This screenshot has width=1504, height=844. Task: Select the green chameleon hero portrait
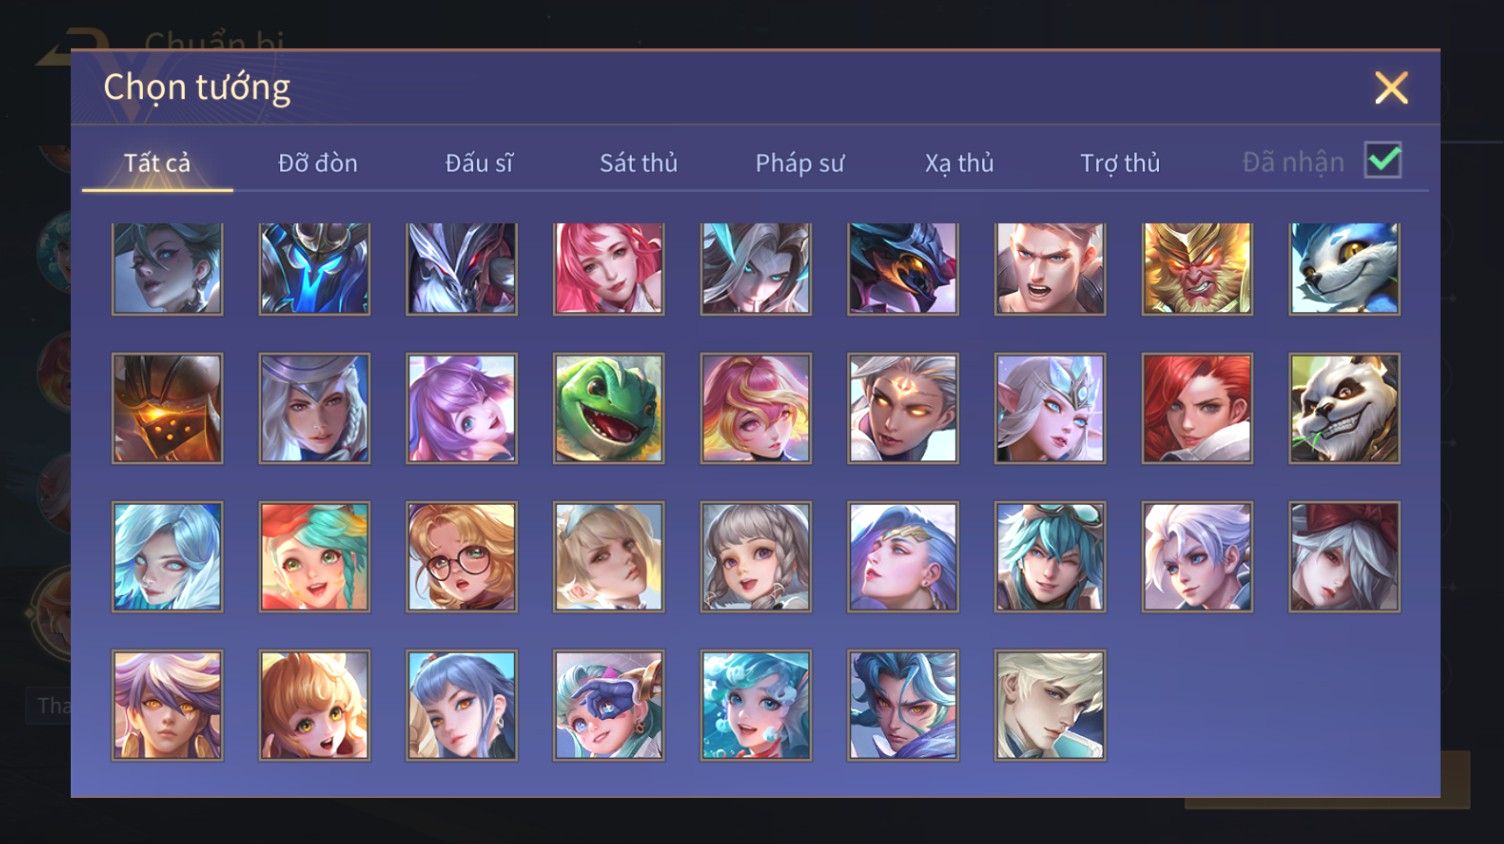click(609, 408)
